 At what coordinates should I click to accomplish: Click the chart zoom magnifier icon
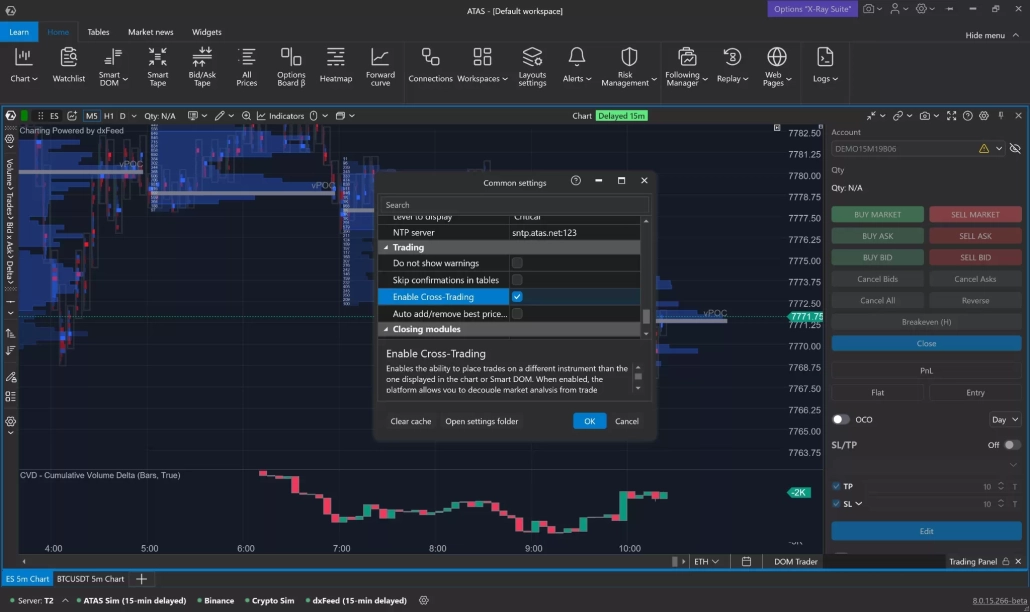click(246, 116)
